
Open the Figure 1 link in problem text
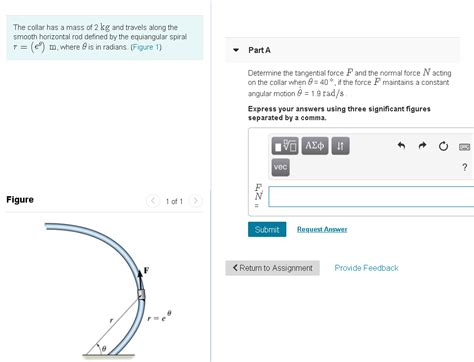tap(146, 47)
